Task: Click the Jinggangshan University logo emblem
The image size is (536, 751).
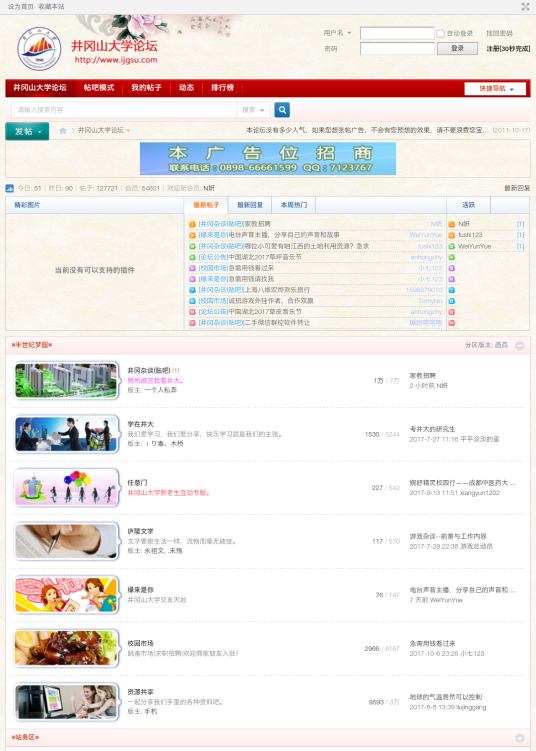Action: pyautogui.click(x=39, y=48)
